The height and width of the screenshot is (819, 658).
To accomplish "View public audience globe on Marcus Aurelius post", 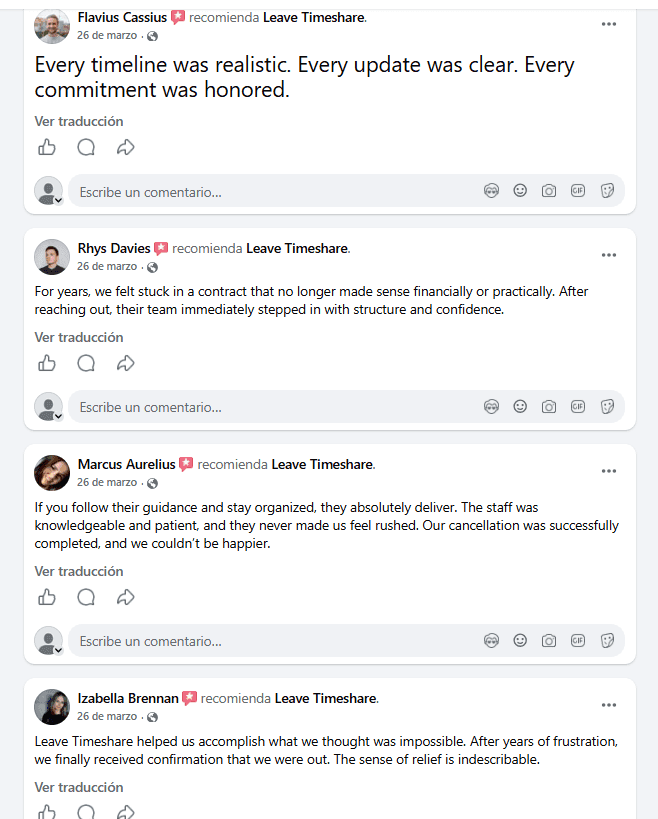I will tap(152, 483).
